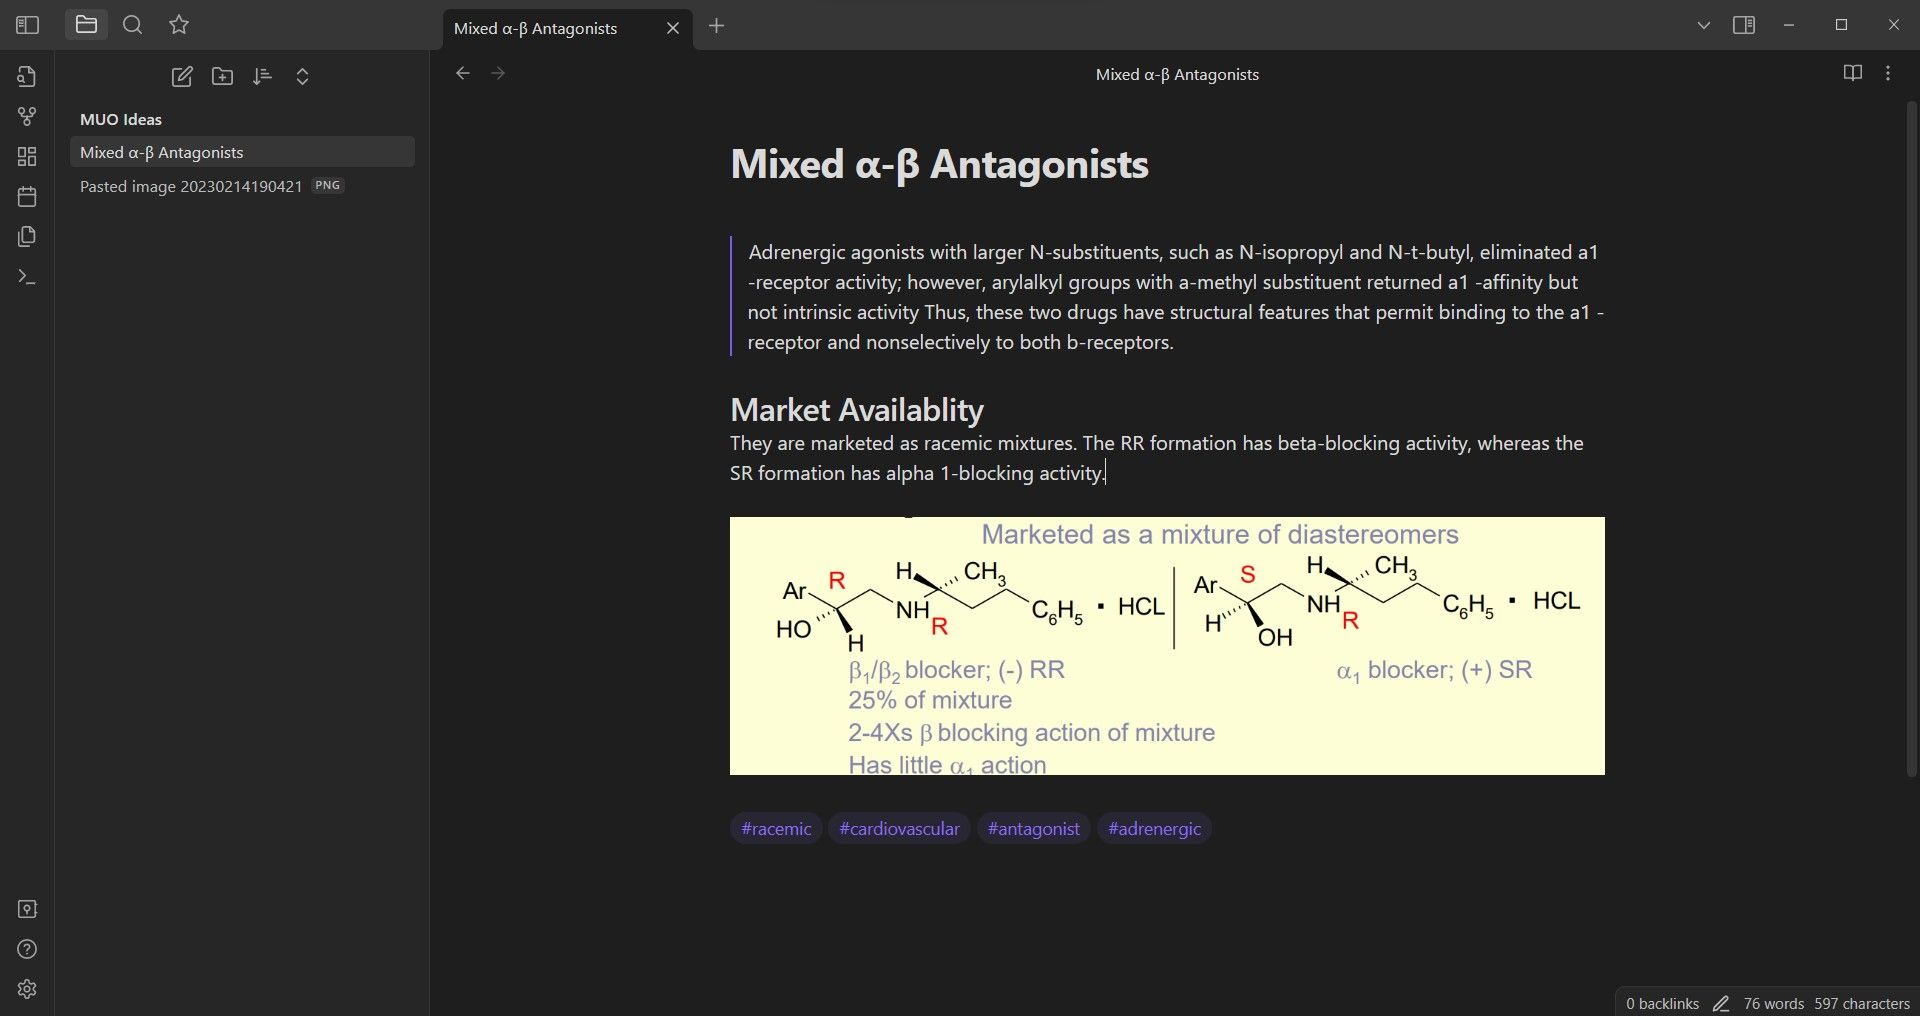
Task: Click the #cardiovascular tag
Action: pyautogui.click(x=899, y=828)
